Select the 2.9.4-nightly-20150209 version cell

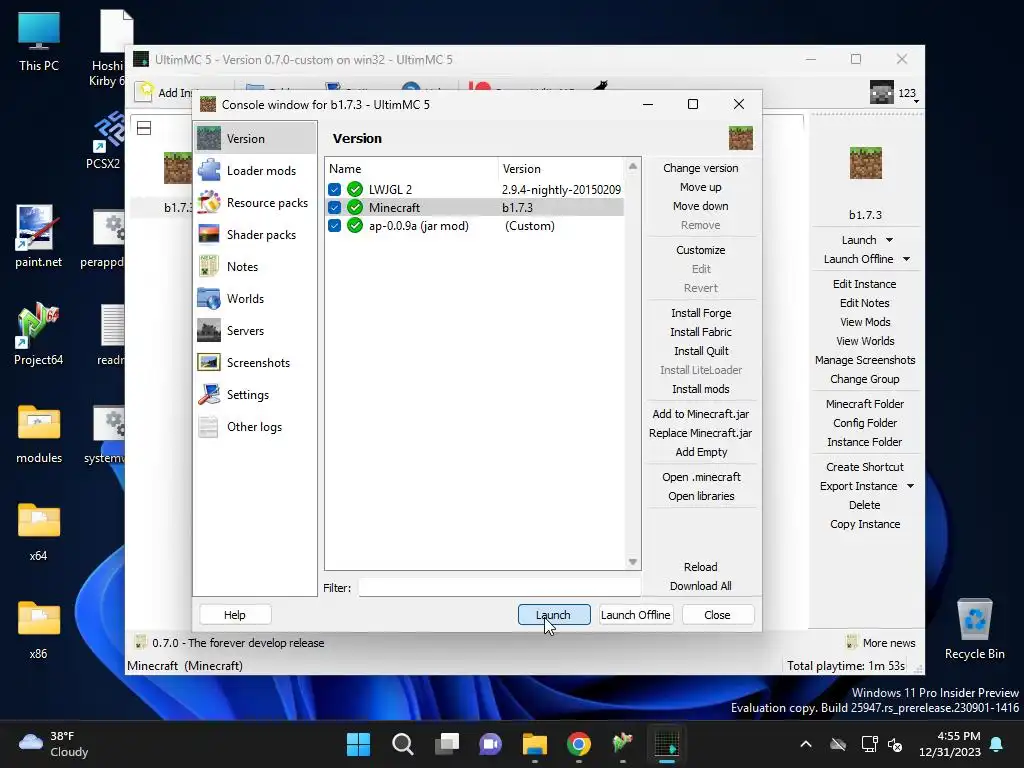point(561,189)
